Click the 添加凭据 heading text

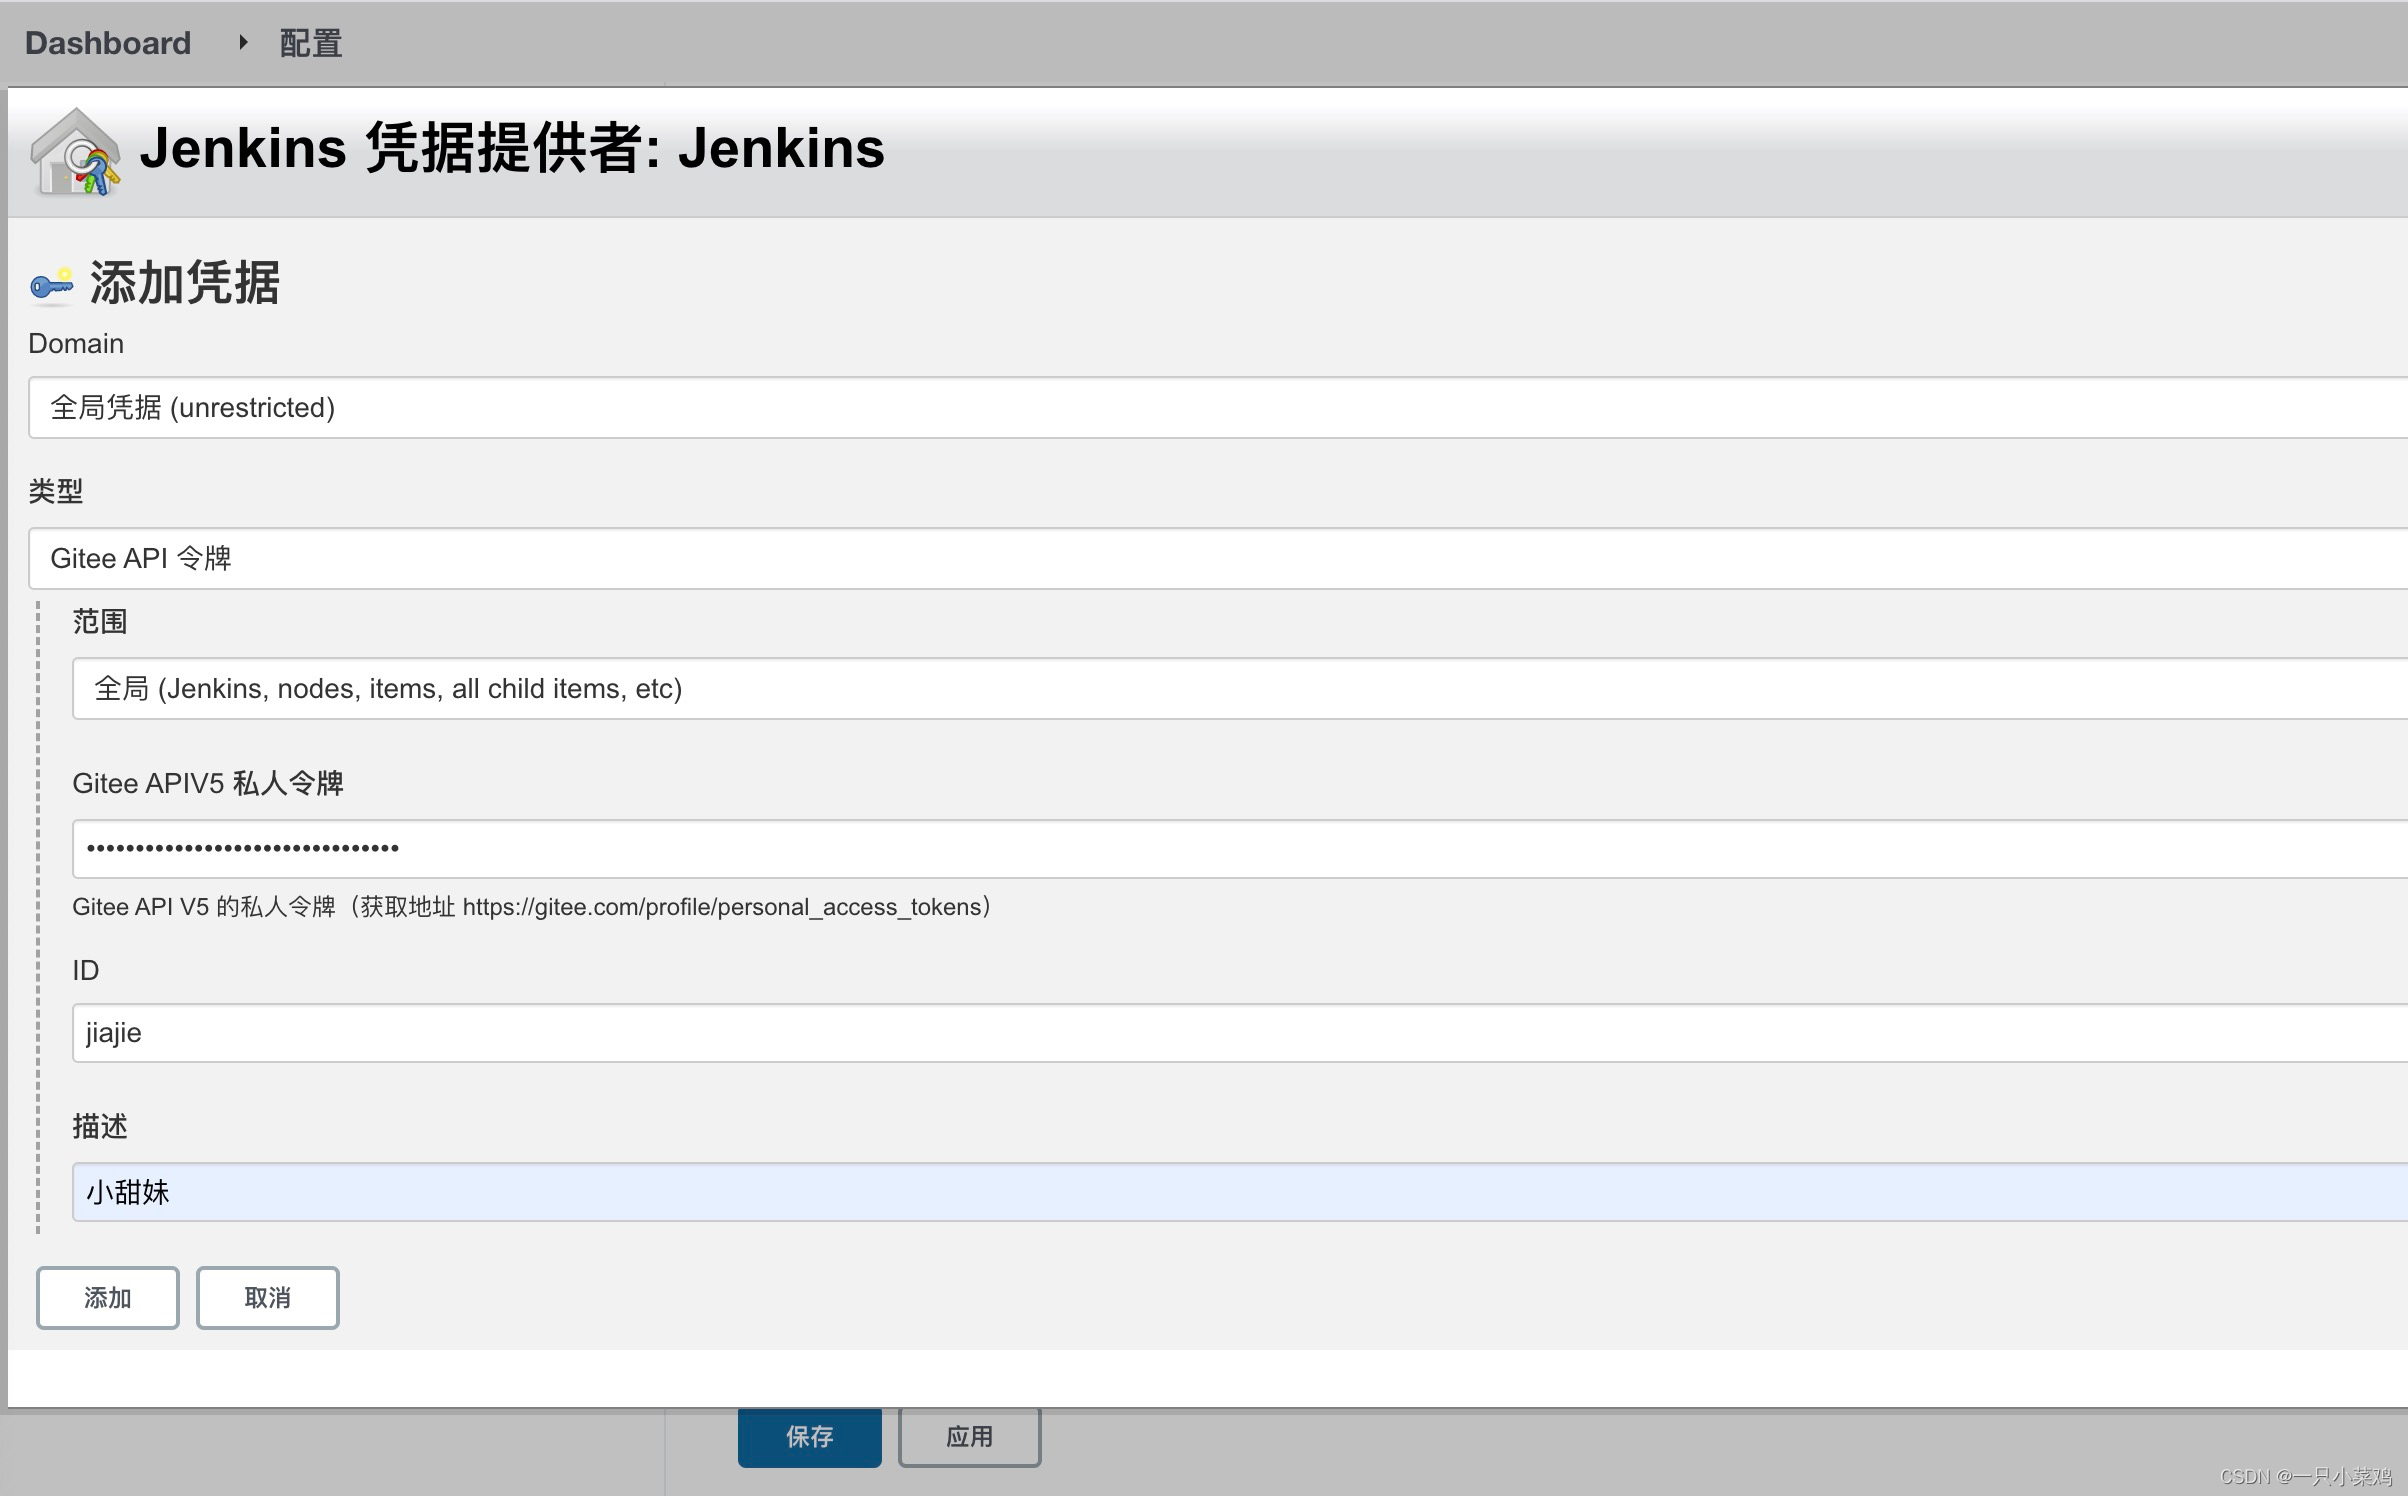[185, 283]
